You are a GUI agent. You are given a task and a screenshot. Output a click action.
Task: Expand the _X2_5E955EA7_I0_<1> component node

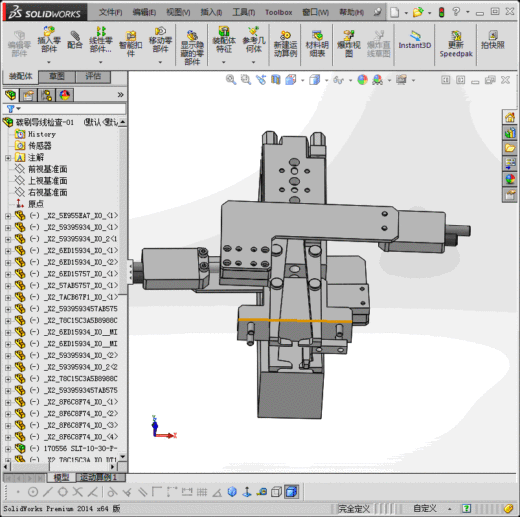point(8,216)
